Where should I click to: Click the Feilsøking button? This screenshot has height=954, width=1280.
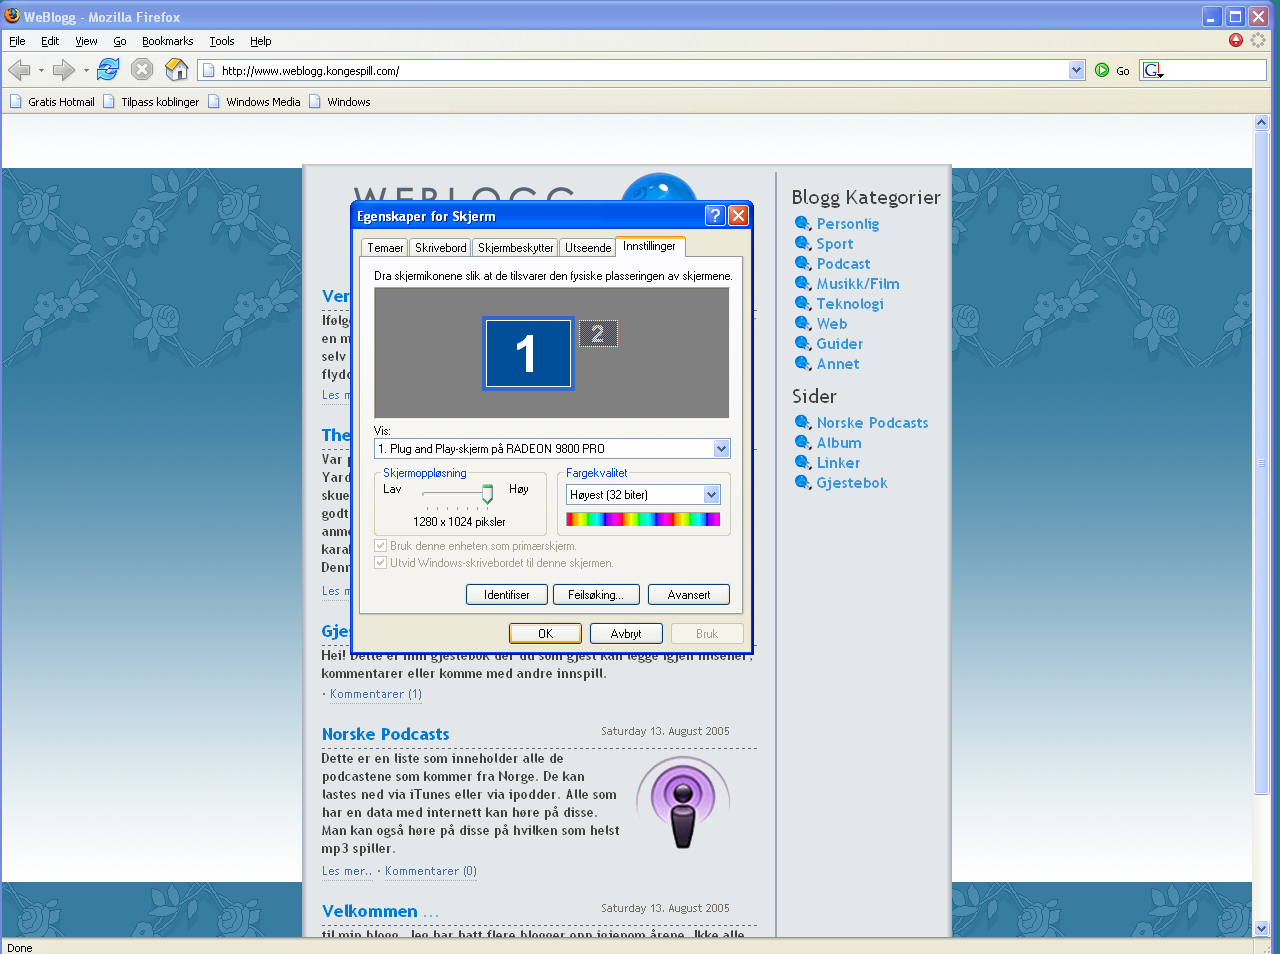coord(596,594)
